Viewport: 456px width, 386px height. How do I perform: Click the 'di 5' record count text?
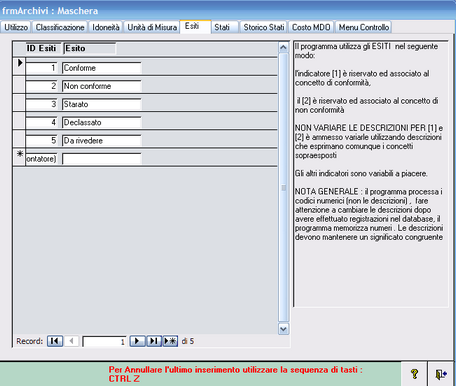tap(188, 341)
